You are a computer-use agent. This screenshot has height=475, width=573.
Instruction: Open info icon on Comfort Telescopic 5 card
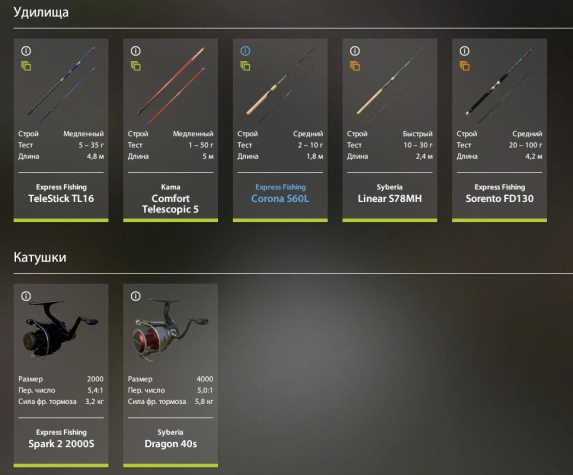pyautogui.click(x=136, y=51)
